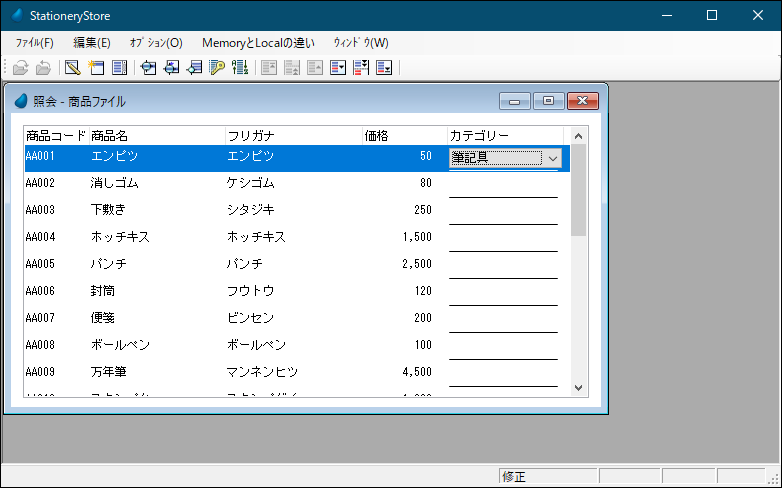Click the yellow key icon in toolbar
This screenshot has height=488, width=782.
[217, 68]
